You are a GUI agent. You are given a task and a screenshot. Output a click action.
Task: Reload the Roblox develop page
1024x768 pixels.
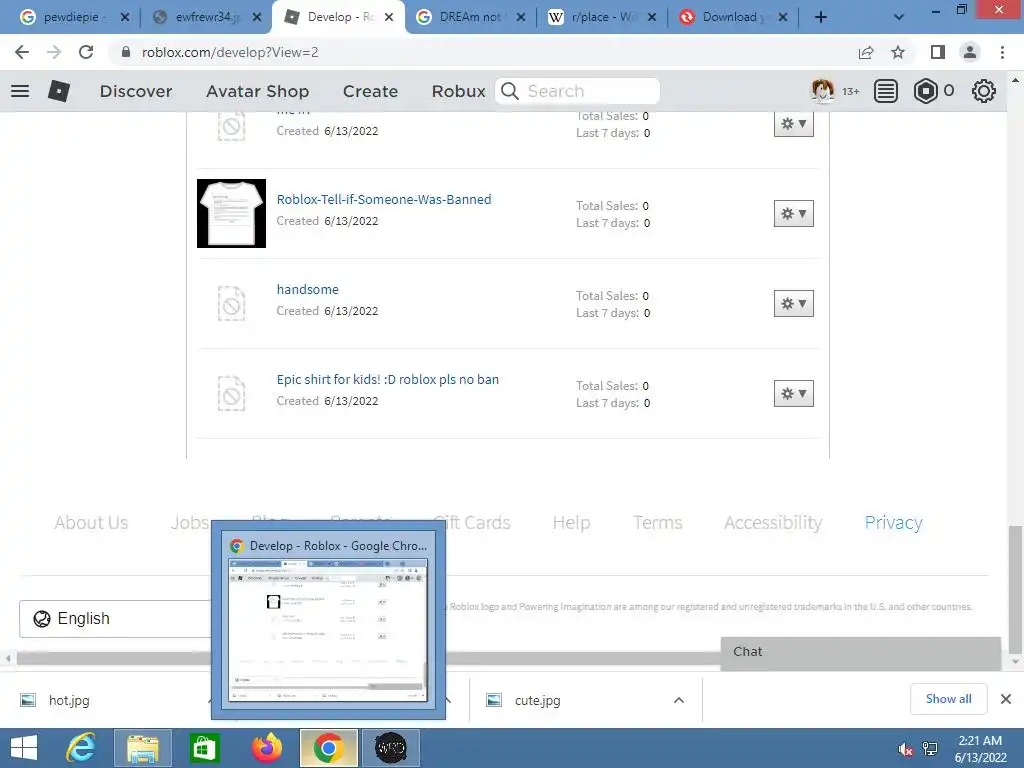pos(86,52)
